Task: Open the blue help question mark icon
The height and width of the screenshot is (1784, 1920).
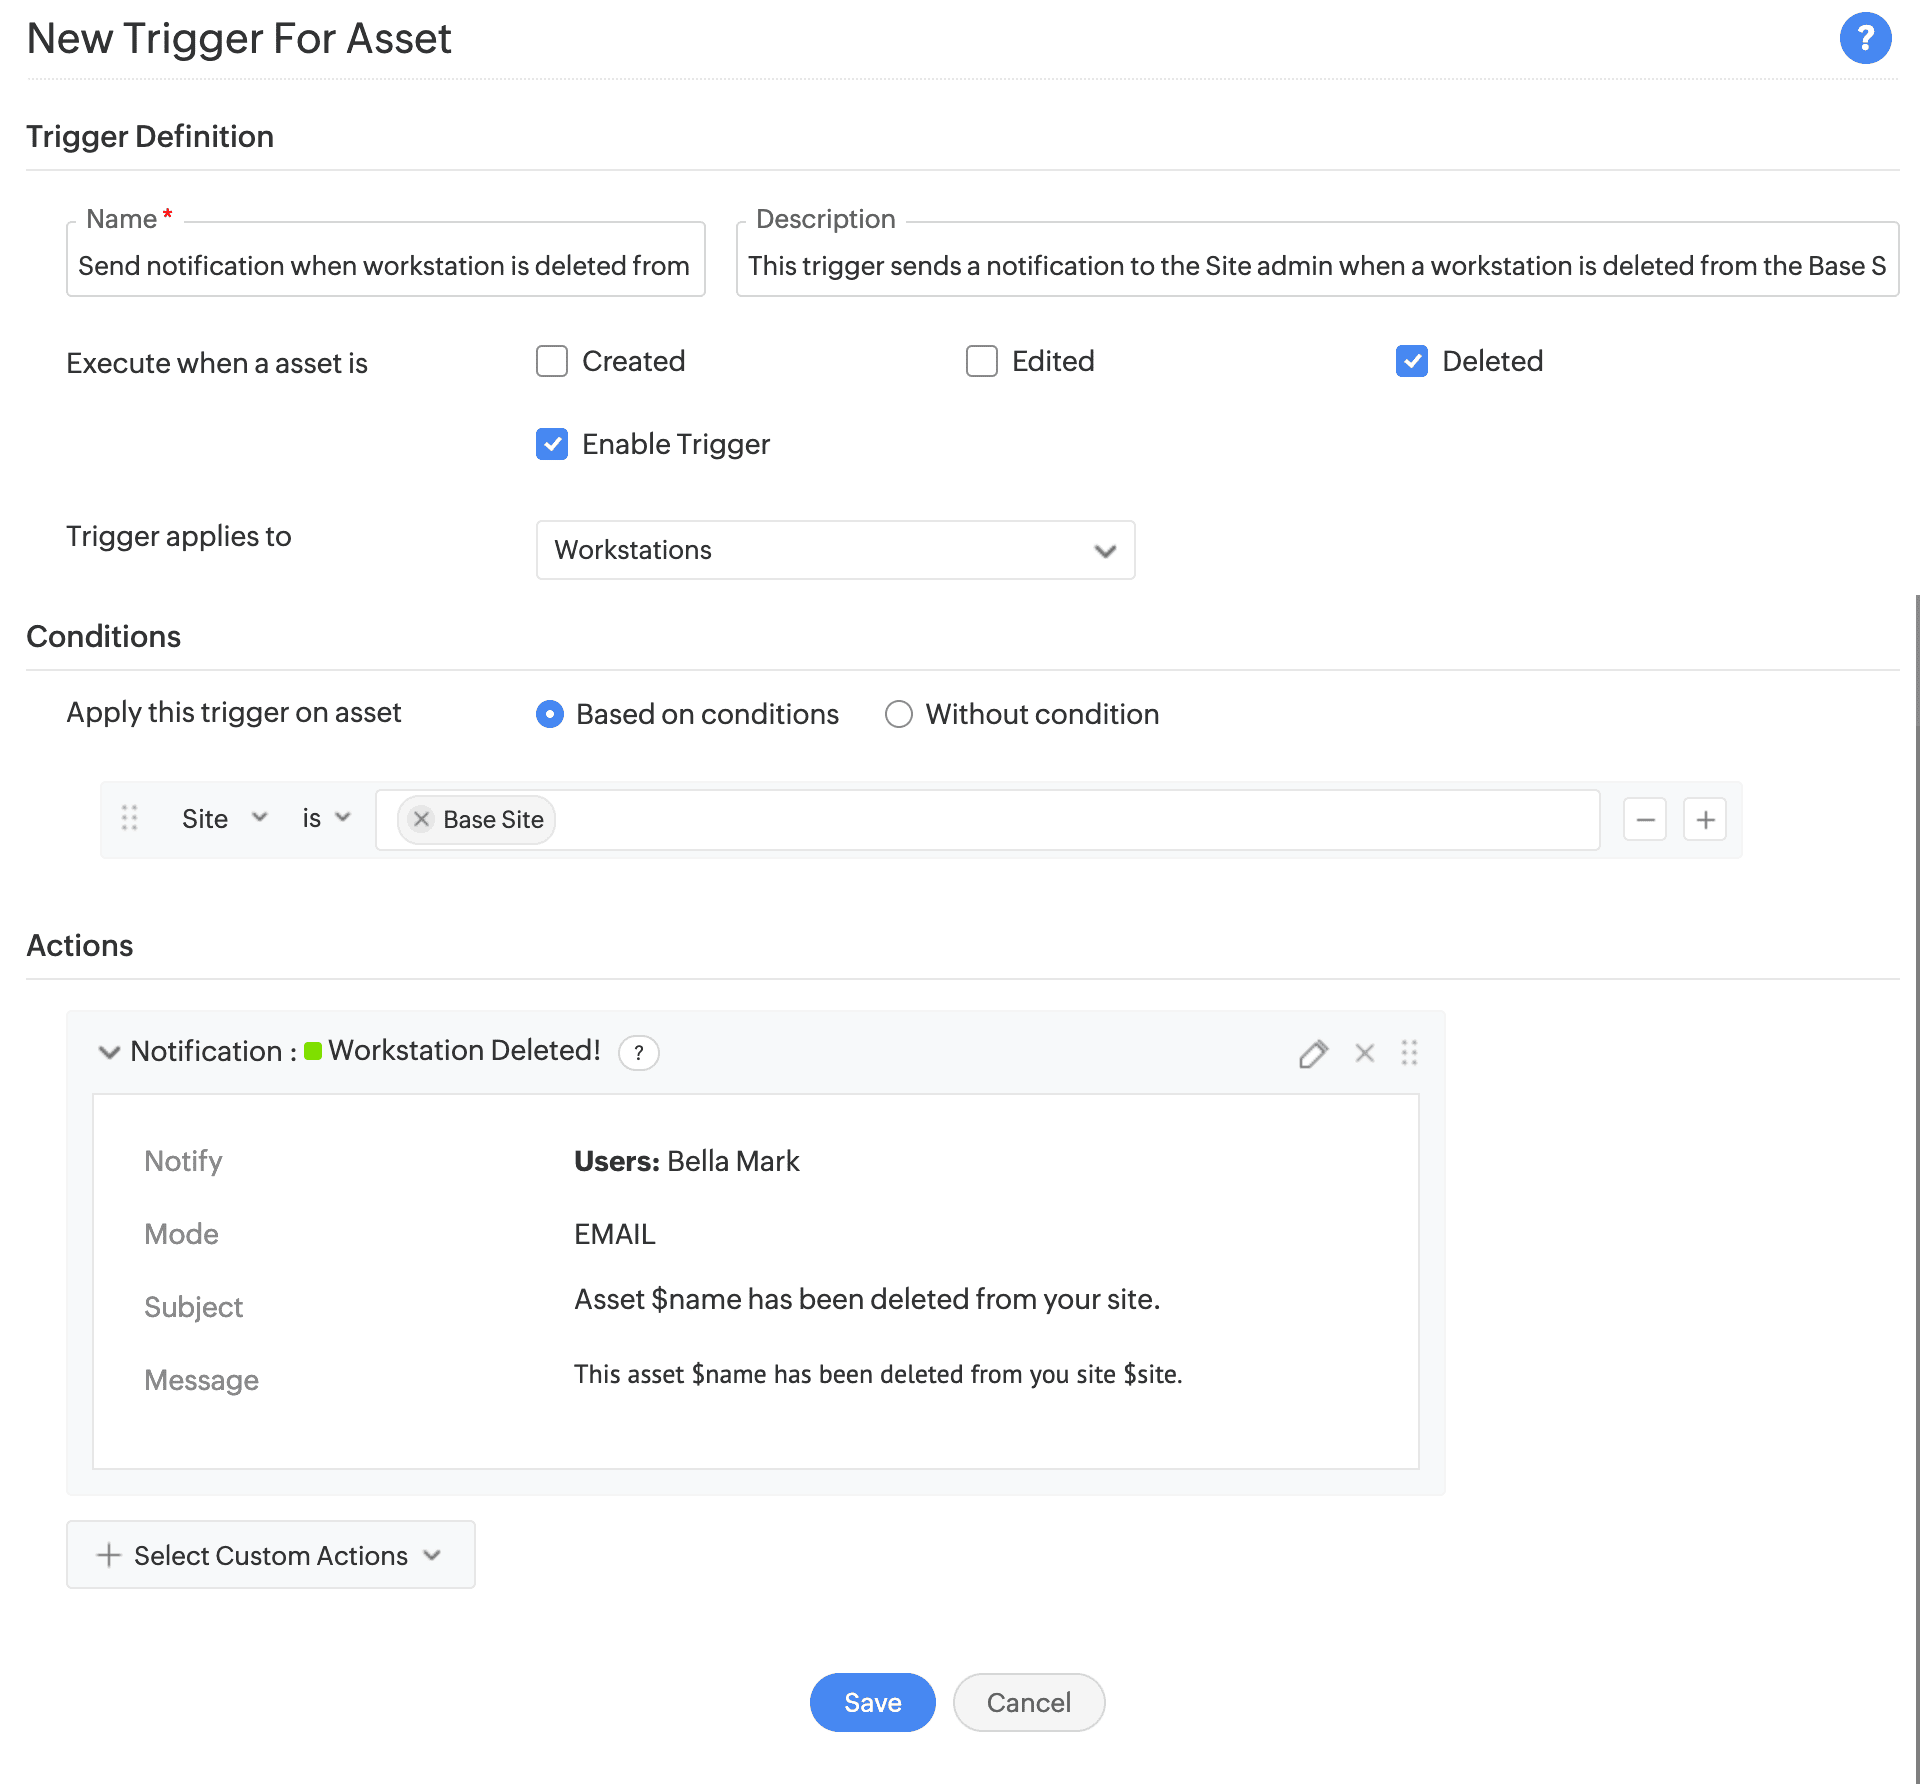Action: coord(1864,39)
